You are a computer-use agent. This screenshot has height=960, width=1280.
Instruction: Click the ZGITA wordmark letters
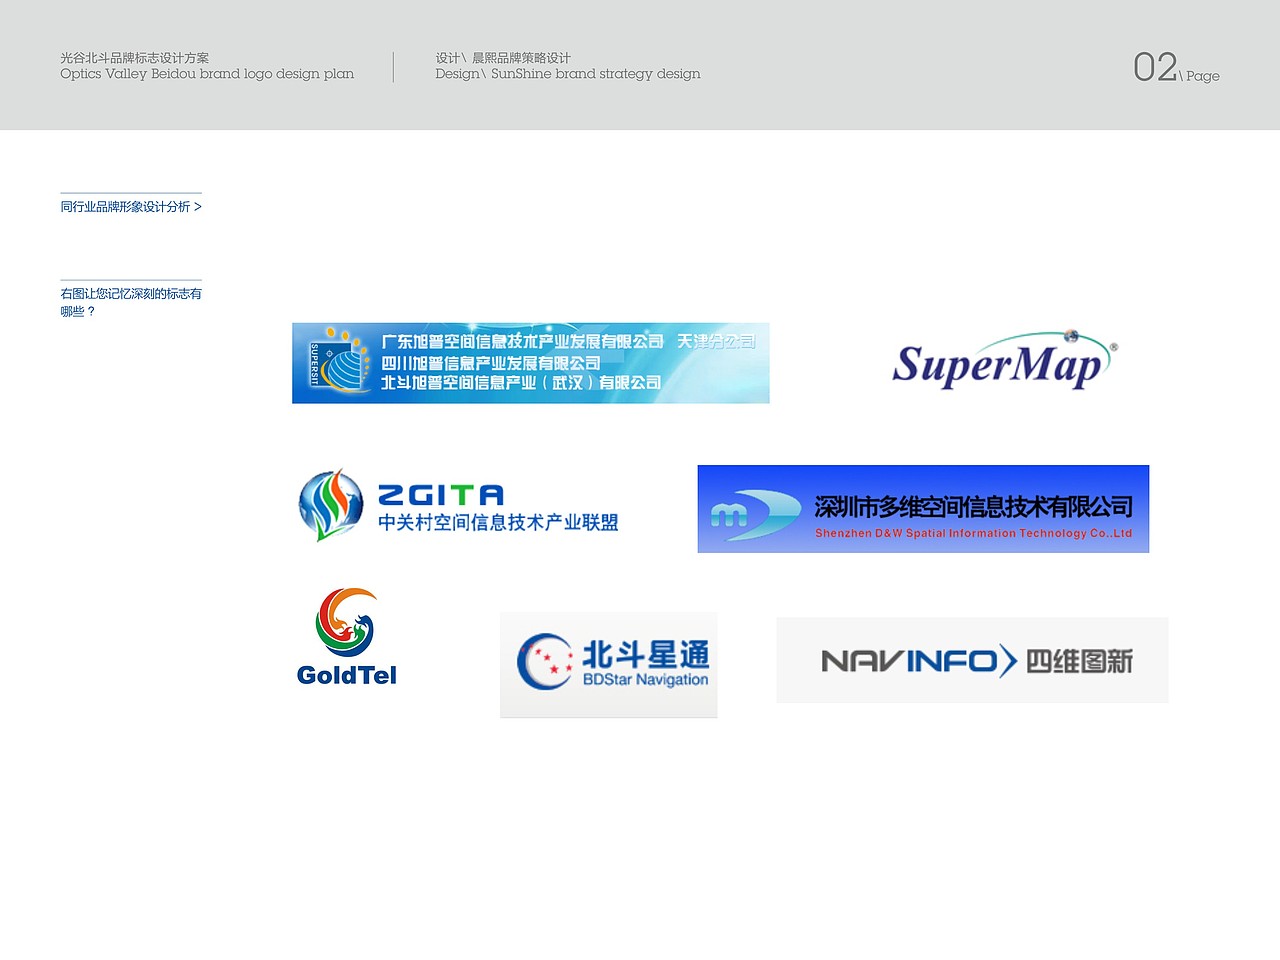441,495
